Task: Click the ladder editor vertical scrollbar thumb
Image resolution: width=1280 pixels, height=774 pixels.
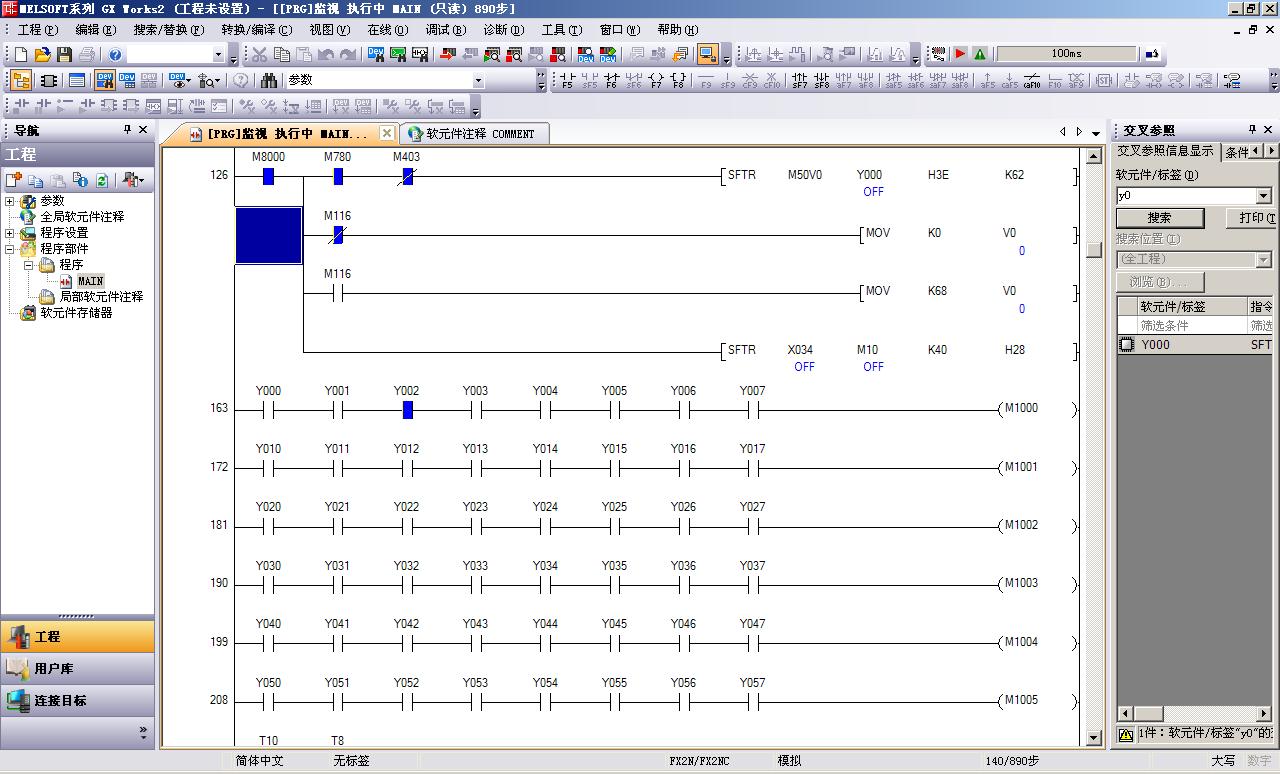Action: (x=1094, y=250)
